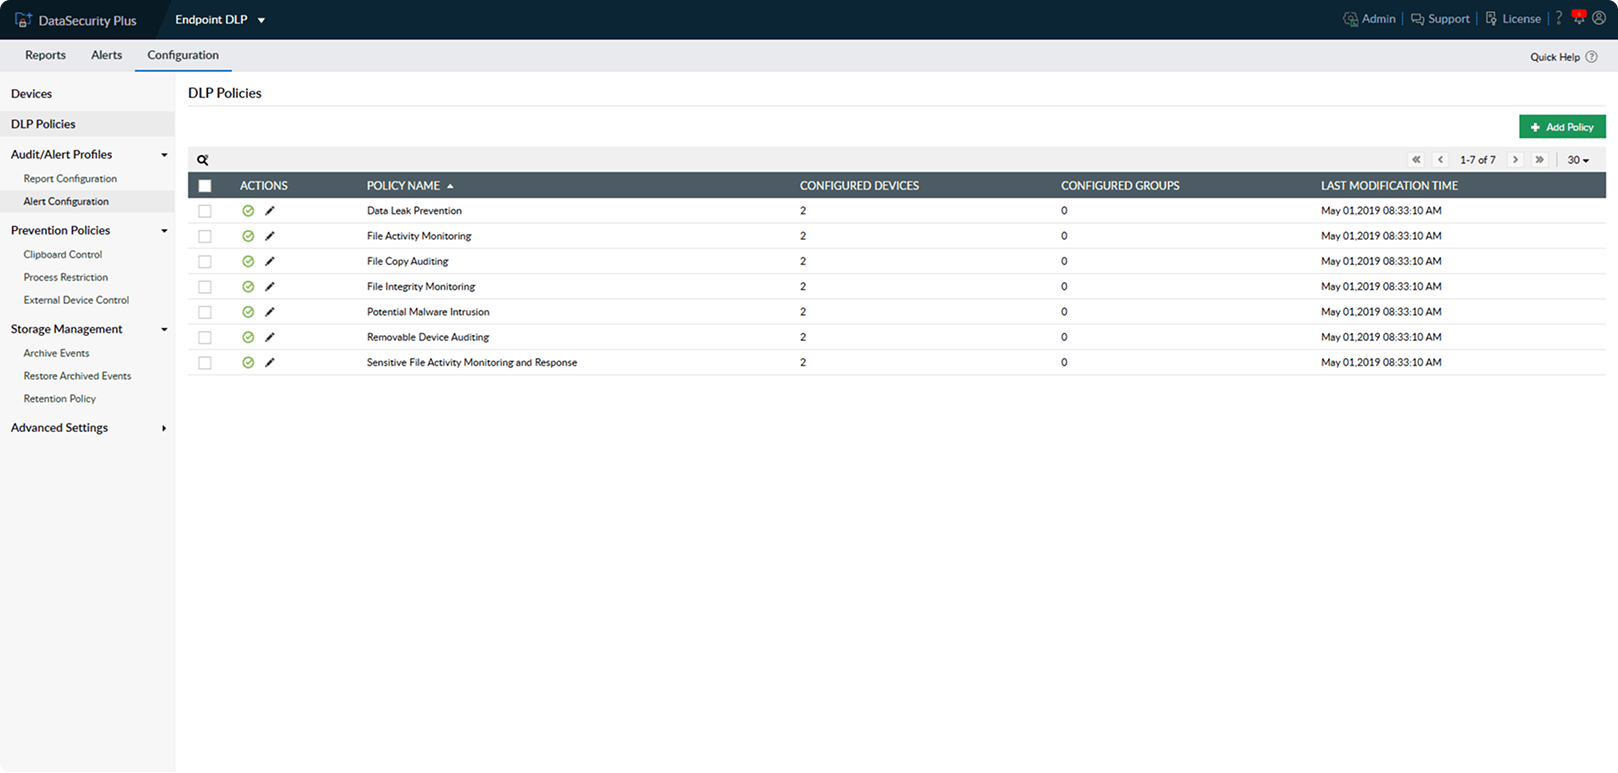This screenshot has width=1618, height=773.
Task: Switch to the Reports tab
Action: point(45,55)
